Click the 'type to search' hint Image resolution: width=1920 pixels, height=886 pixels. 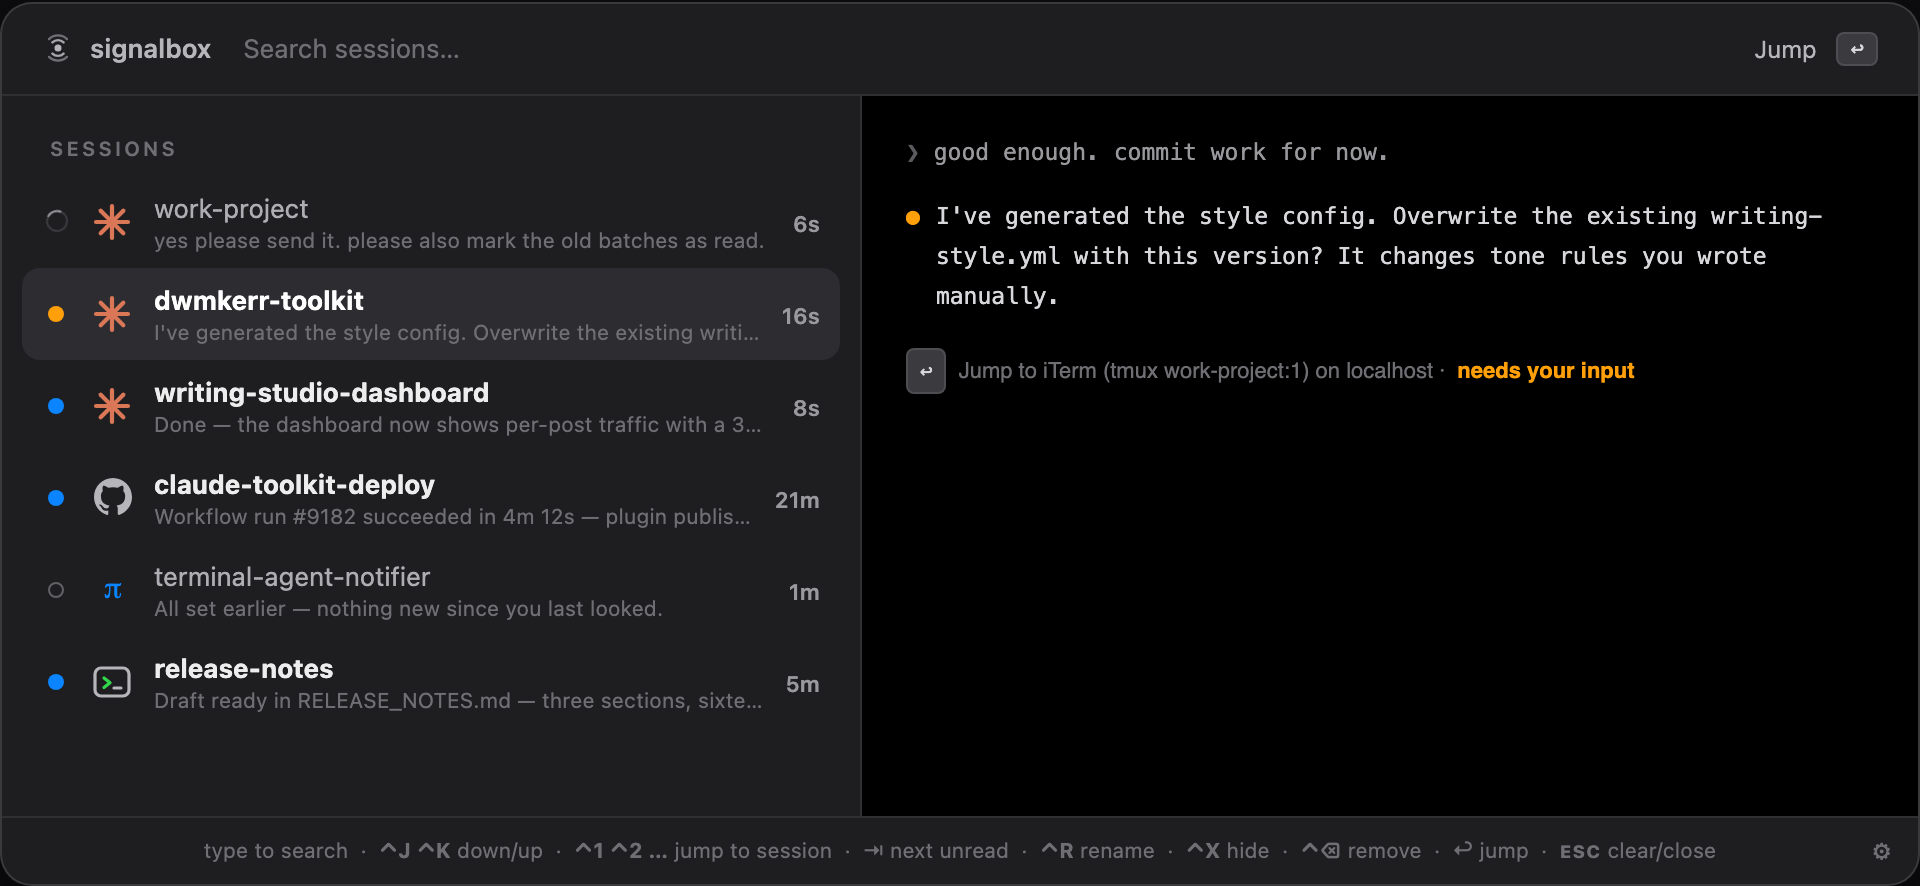(276, 851)
